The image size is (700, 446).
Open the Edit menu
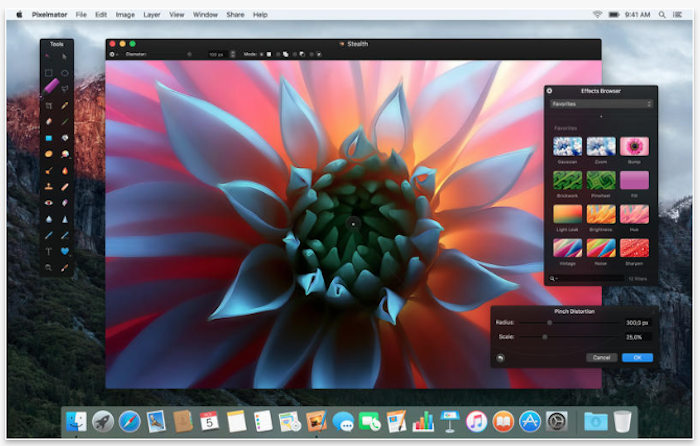click(101, 15)
